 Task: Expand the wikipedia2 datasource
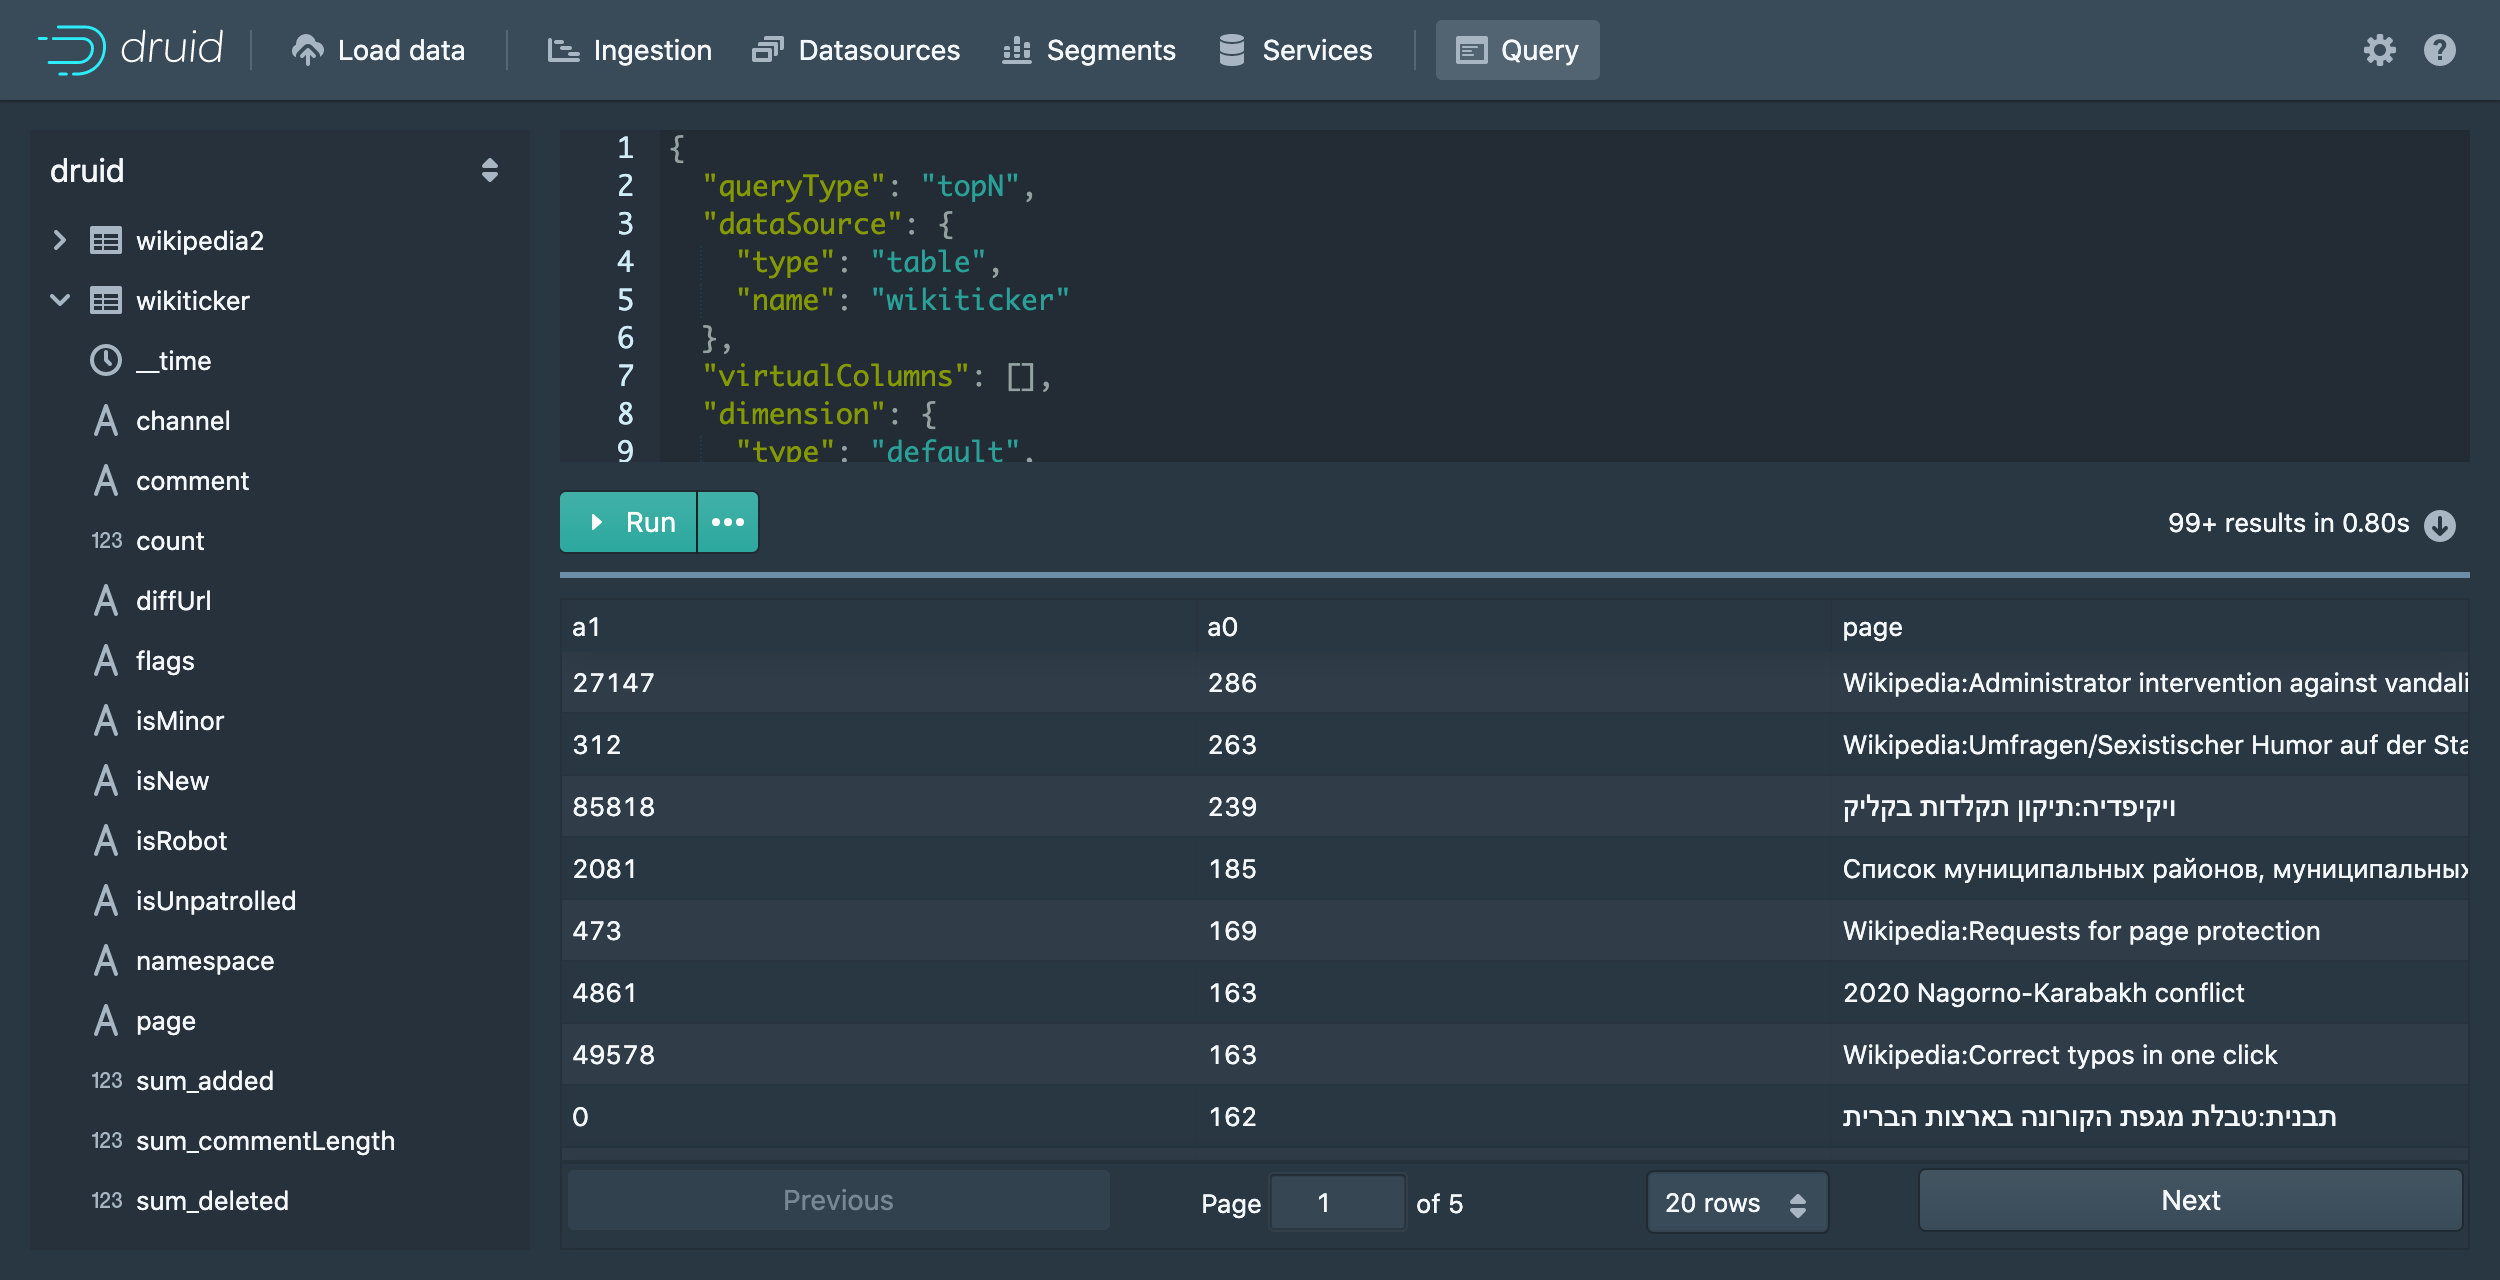60,240
